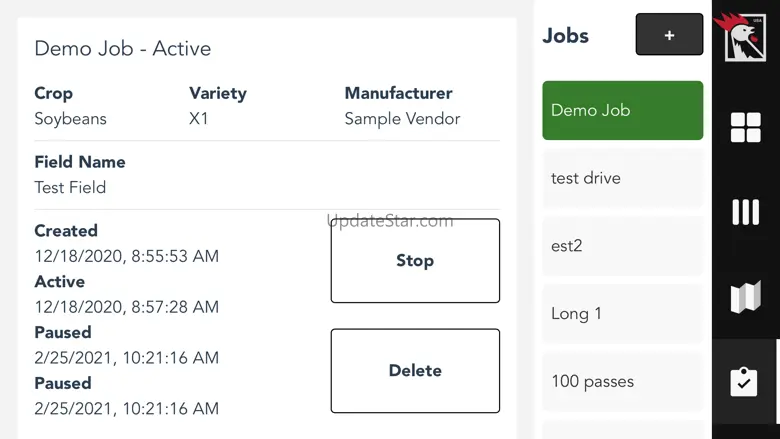Select the three vertical bars icon
Viewport: 780px width, 439px height.
[x=745, y=212]
